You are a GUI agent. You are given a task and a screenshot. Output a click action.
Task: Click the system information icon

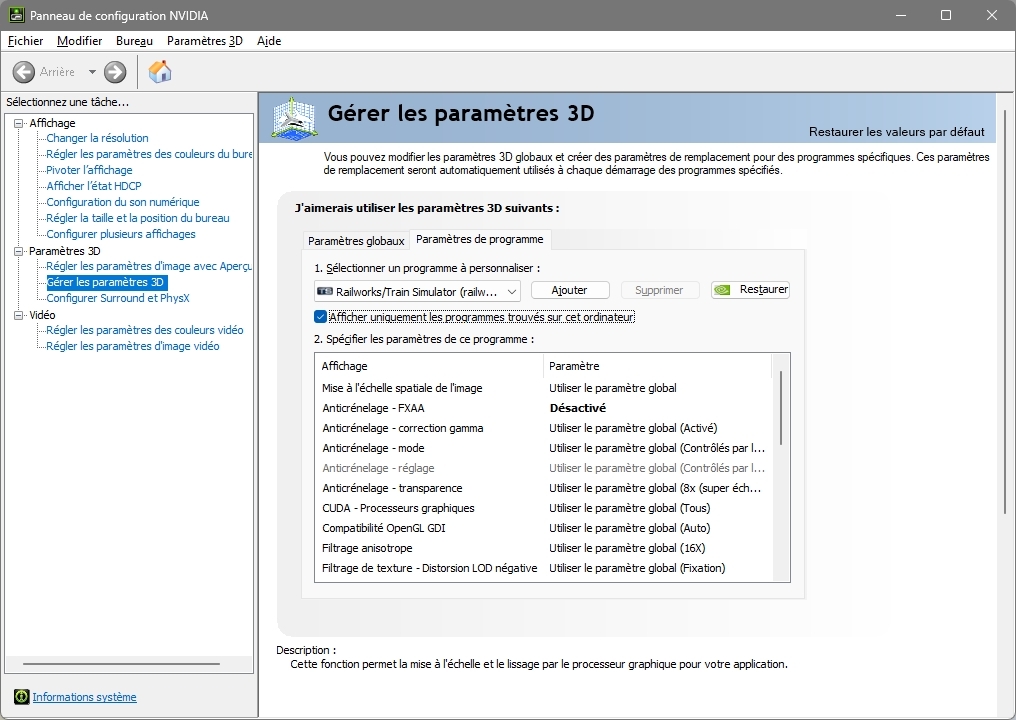pyautogui.click(x=21, y=697)
